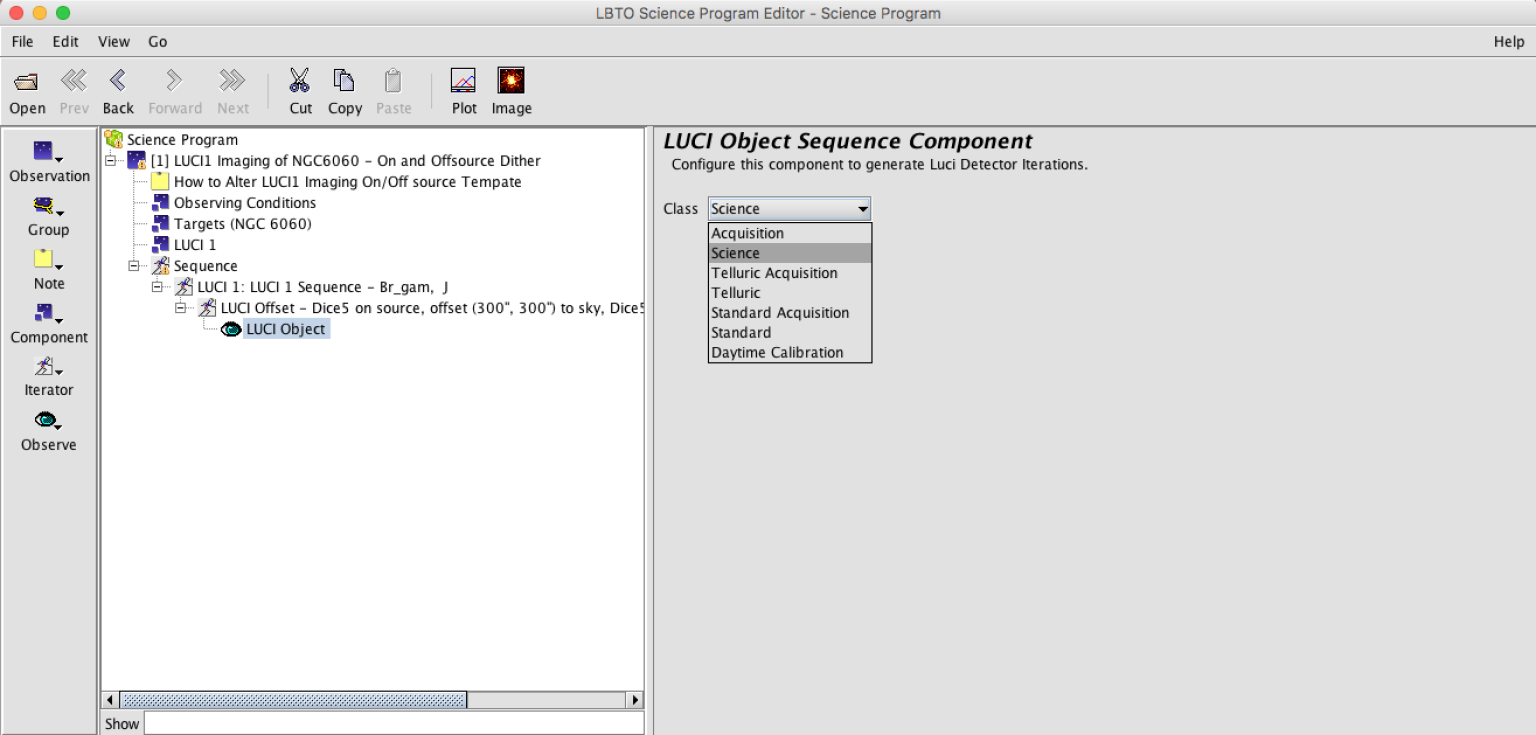
Task: Click the eye icon beside LUCI Object
Action: tap(231, 329)
